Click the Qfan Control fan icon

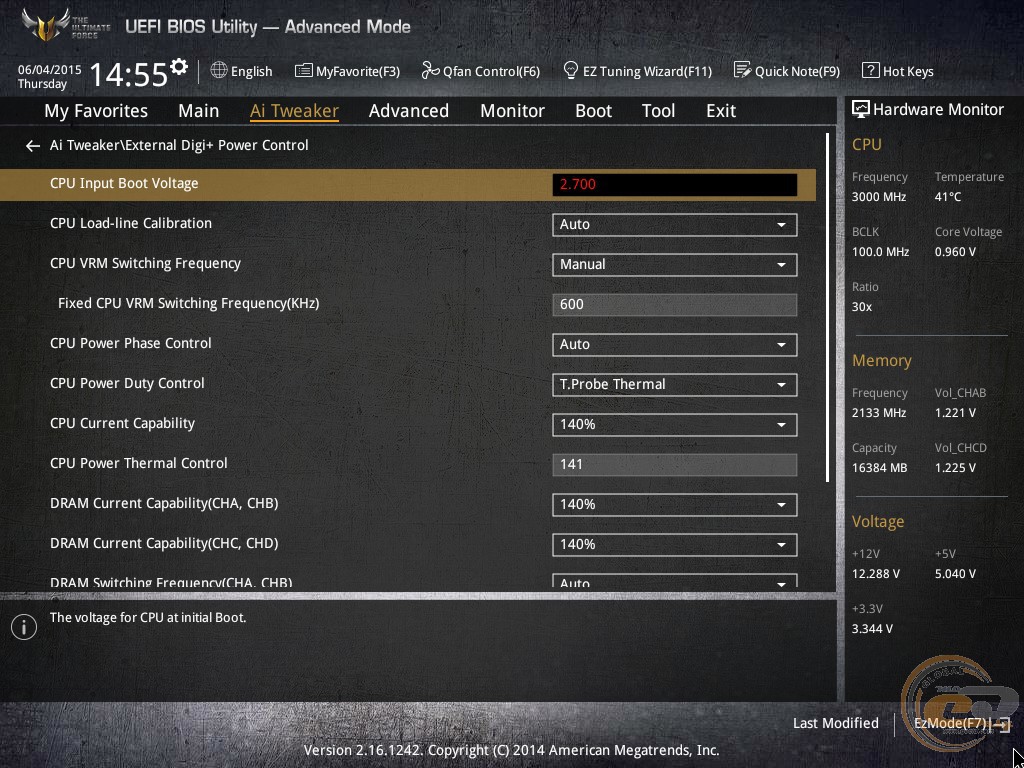430,71
